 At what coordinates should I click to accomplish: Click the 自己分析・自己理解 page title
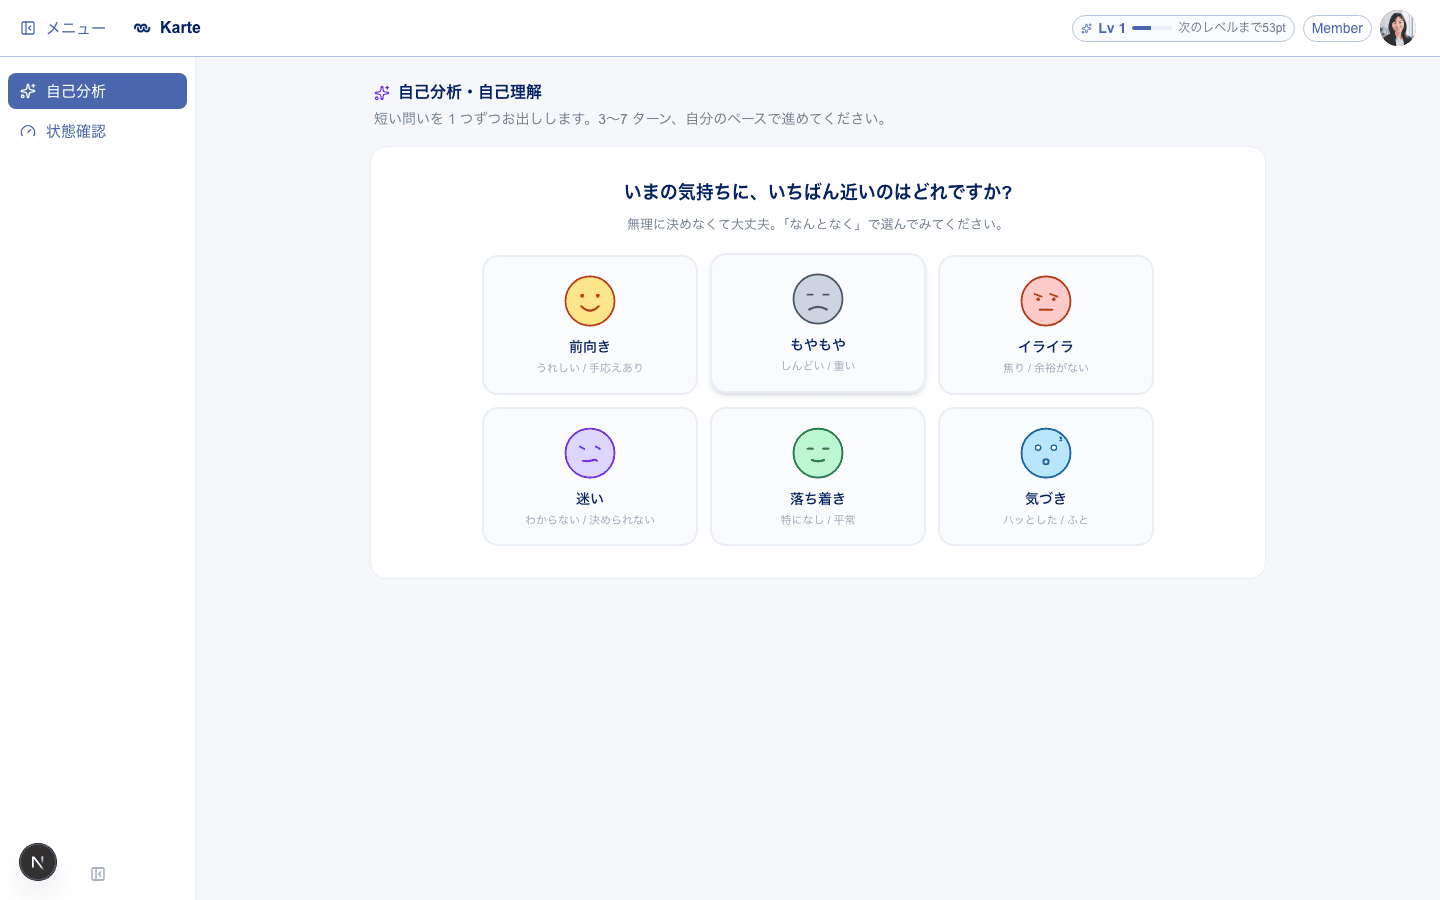[x=470, y=92]
